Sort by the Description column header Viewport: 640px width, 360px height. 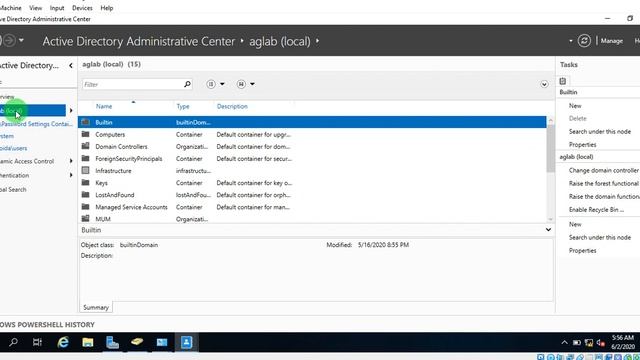click(x=232, y=106)
